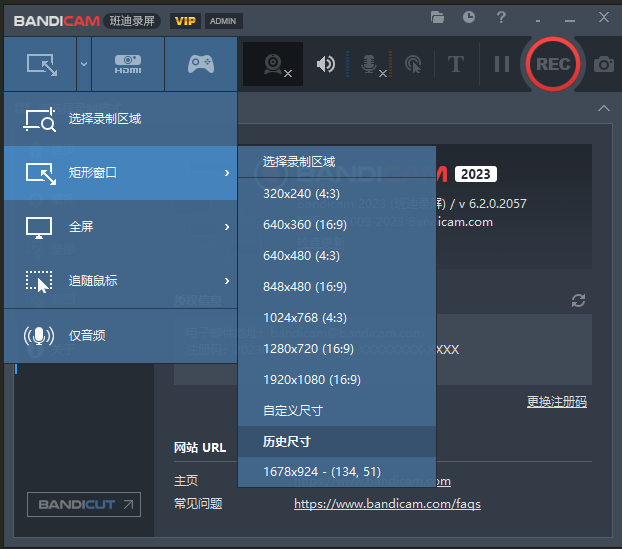Select the 640x360 (16:9) size
Screen dimensions: 622x549
[337, 225]
